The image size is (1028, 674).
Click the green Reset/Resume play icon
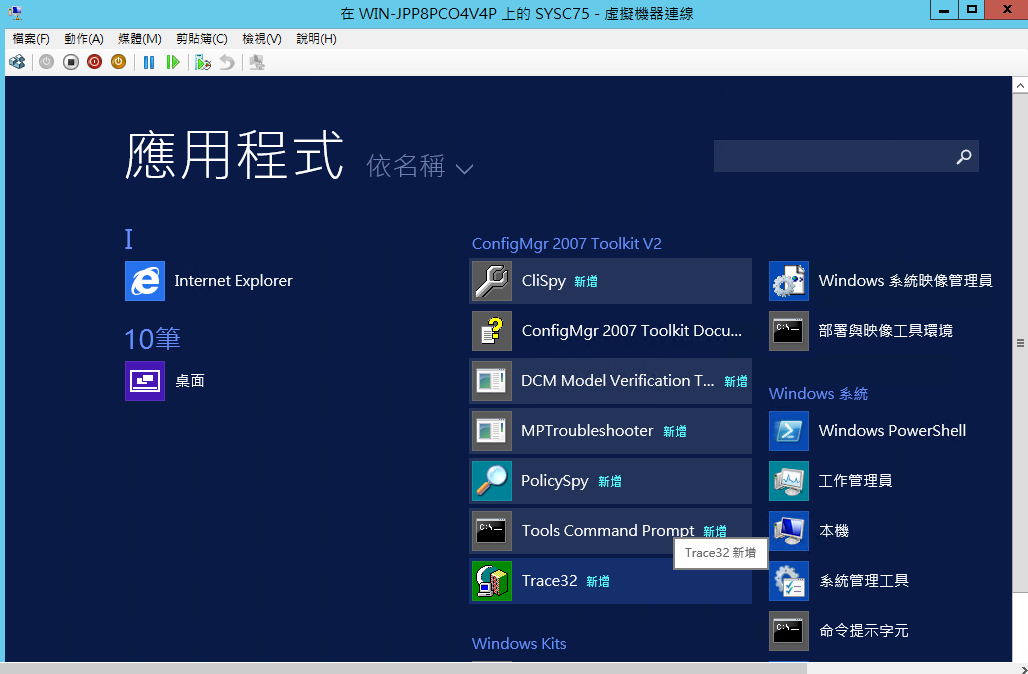(x=172, y=62)
